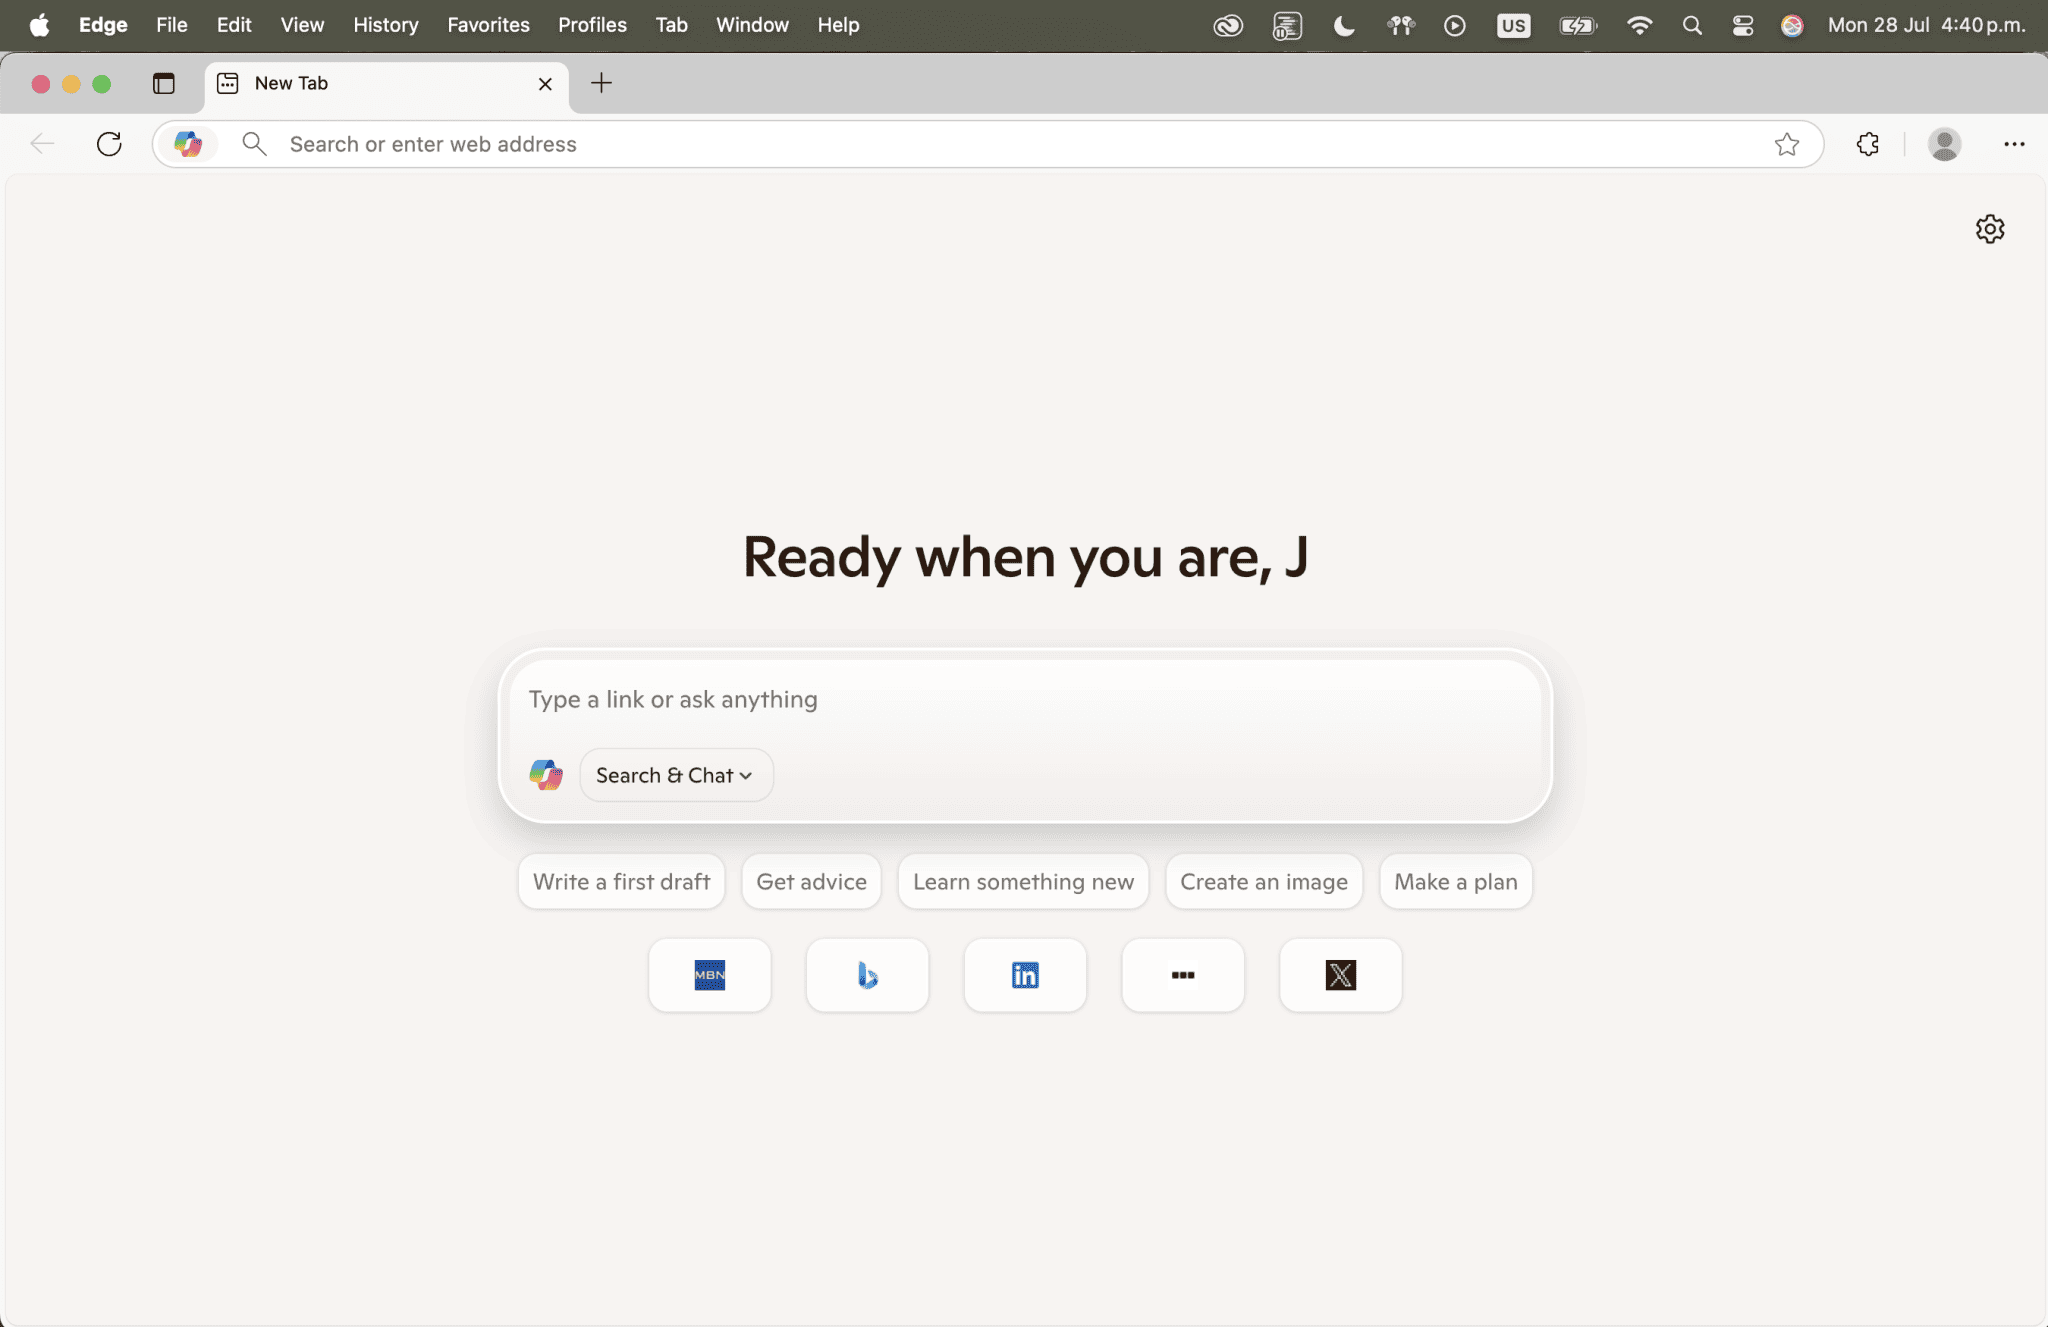Expand the Search & Chat dropdown
This screenshot has width=2048, height=1327.
click(676, 775)
